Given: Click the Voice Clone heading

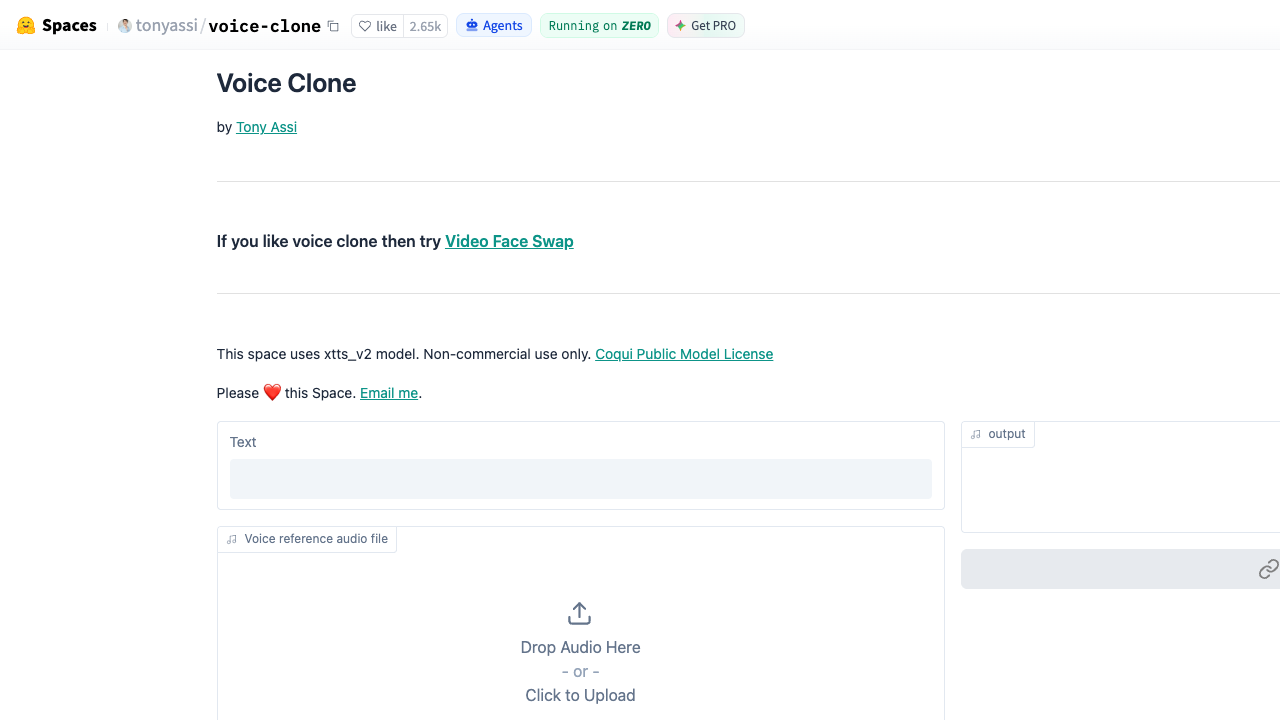Looking at the screenshot, I should point(286,83).
